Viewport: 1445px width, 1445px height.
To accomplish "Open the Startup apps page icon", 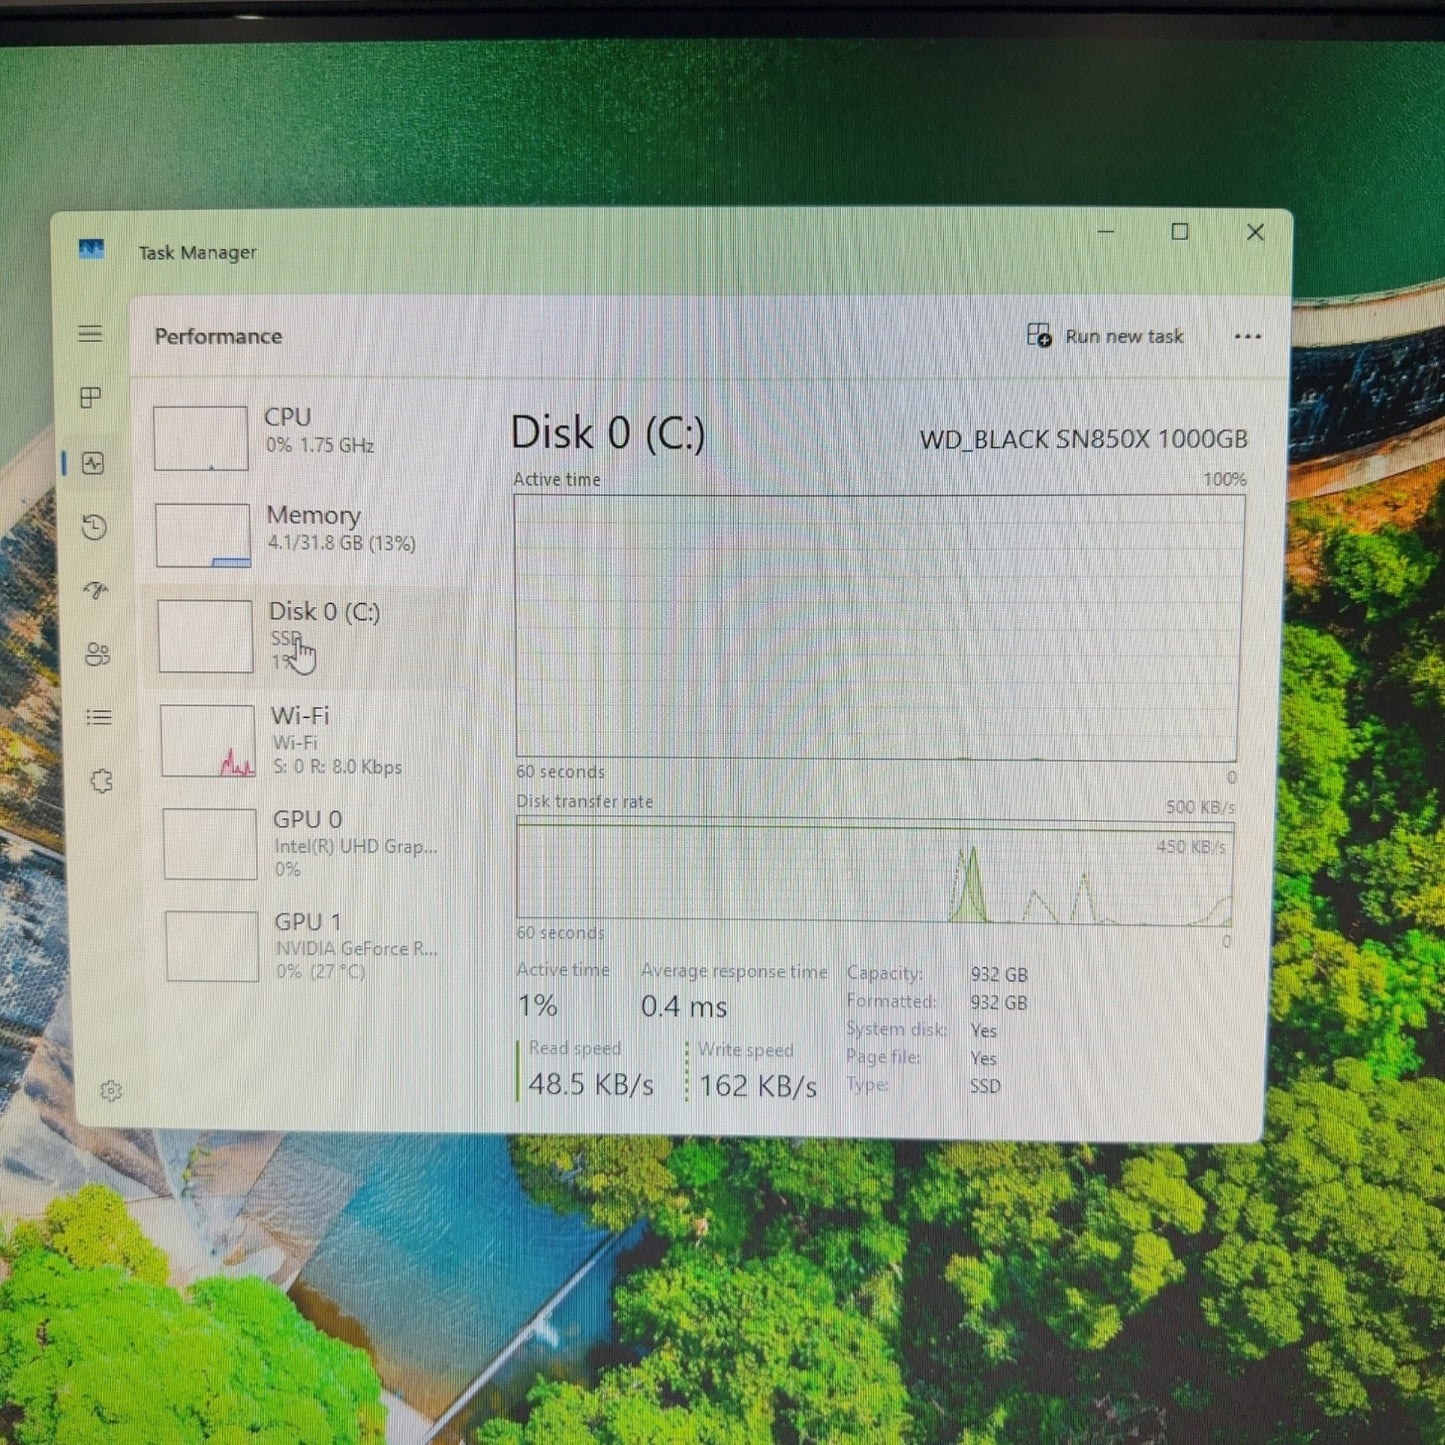I will tap(96, 590).
